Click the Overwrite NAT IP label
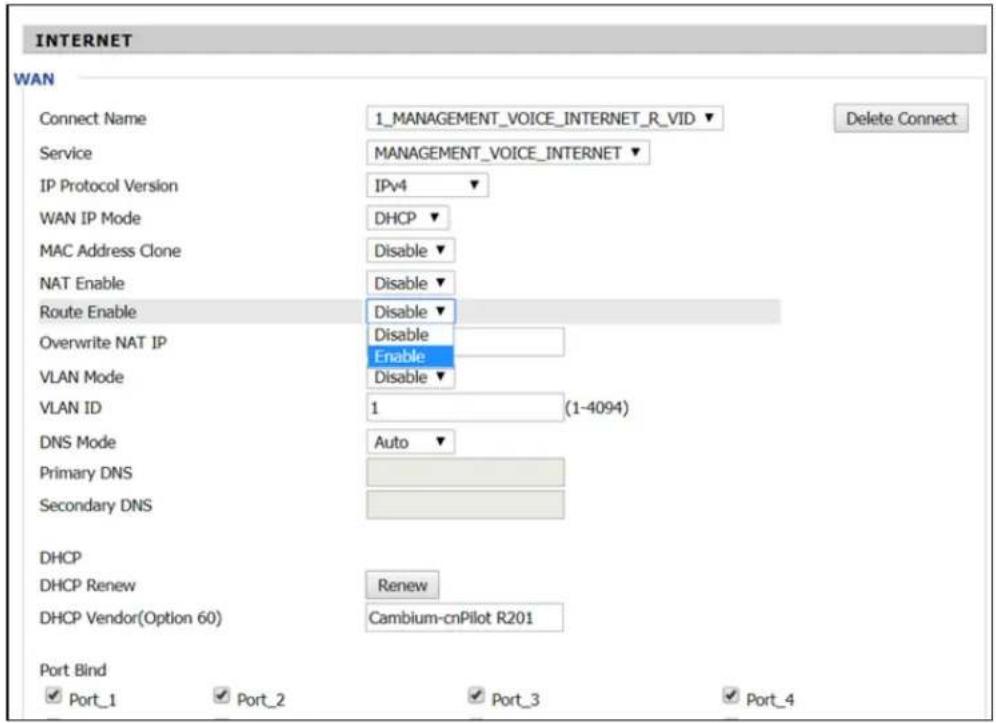 tap(103, 343)
